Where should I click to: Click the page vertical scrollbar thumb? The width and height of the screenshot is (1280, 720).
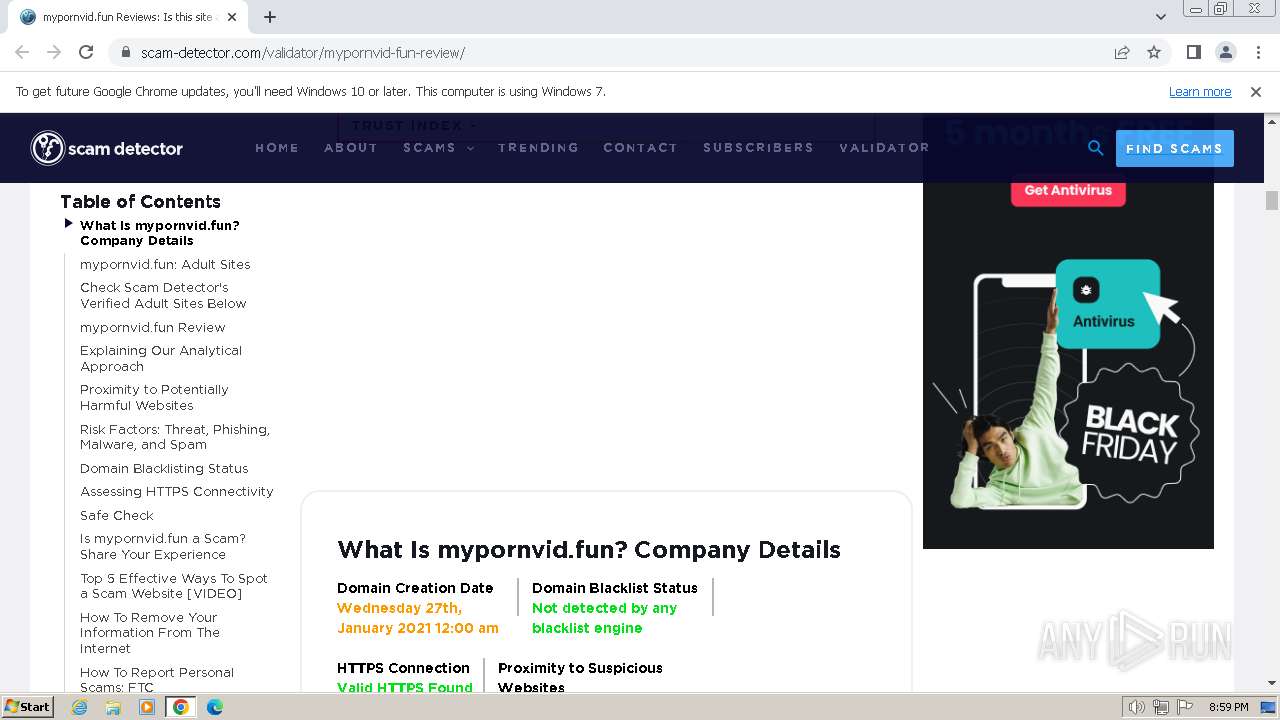tap(1272, 200)
